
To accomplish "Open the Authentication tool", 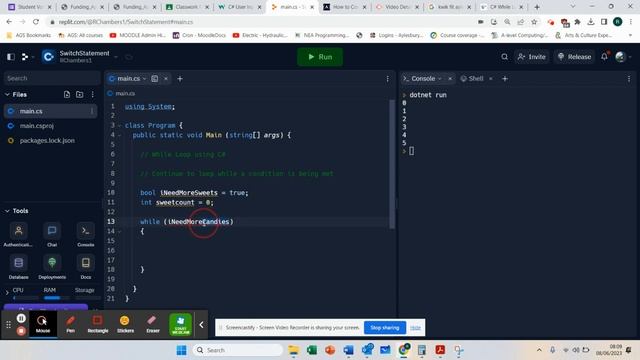I will click(18, 235).
